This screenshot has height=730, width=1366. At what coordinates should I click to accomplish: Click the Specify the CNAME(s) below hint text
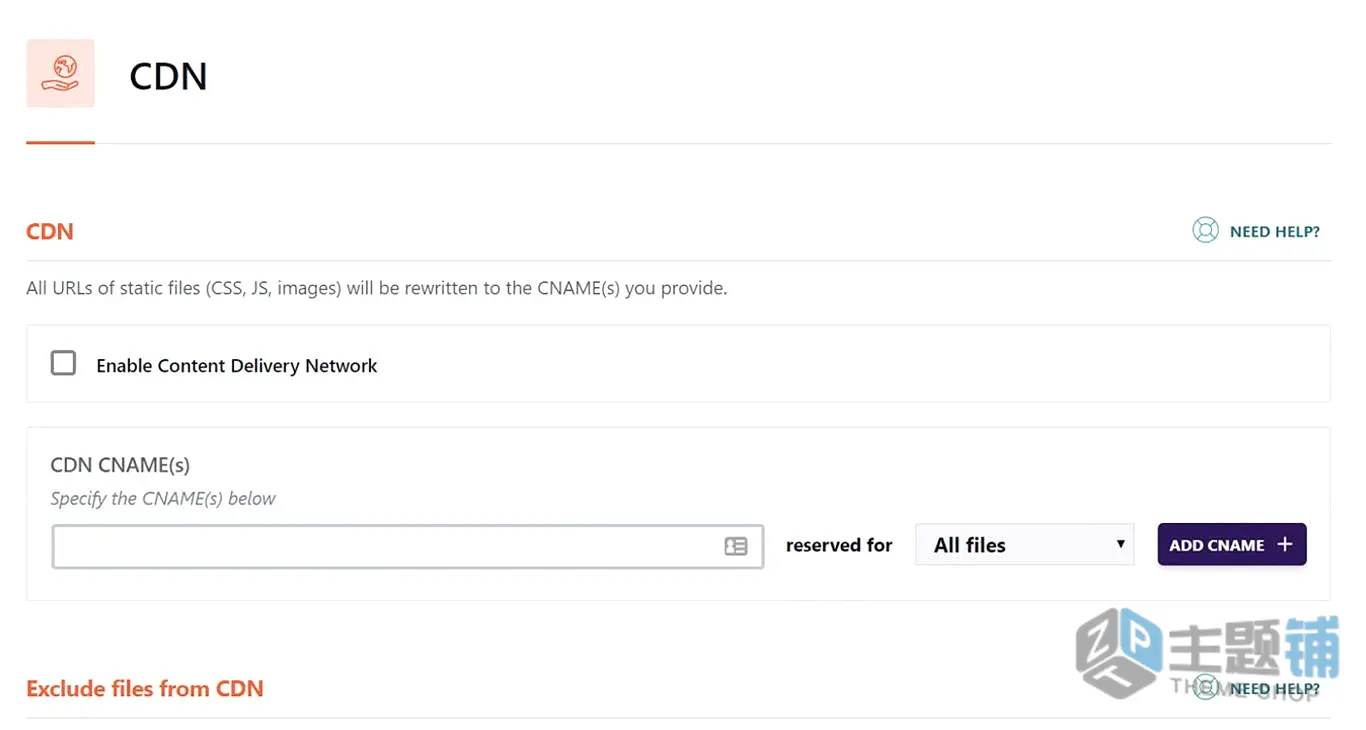click(163, 499)
